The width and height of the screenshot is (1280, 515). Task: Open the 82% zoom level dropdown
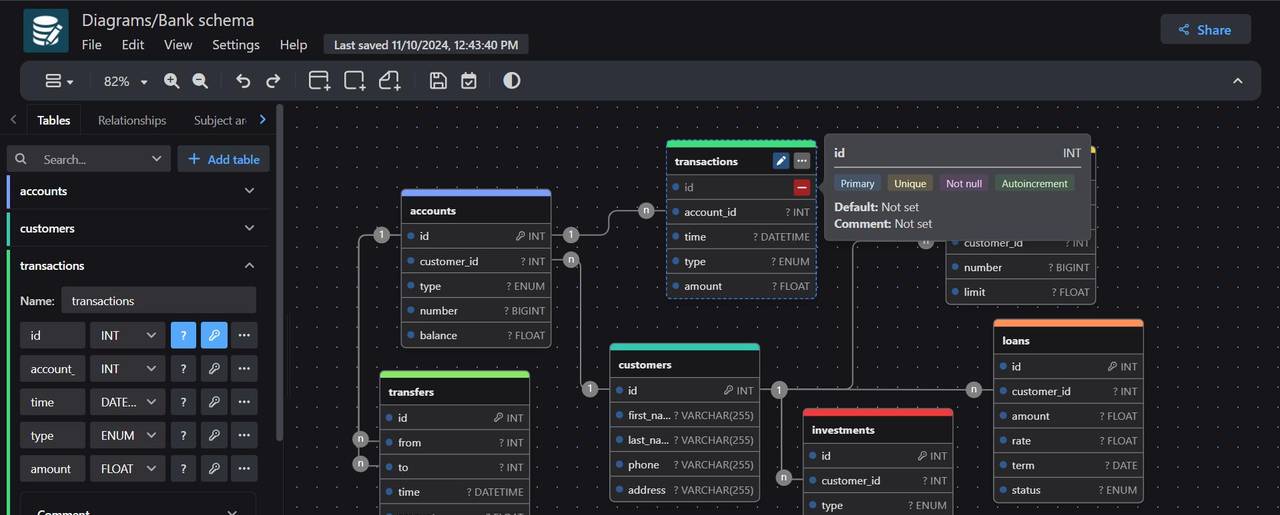click(x=126, y=81)
